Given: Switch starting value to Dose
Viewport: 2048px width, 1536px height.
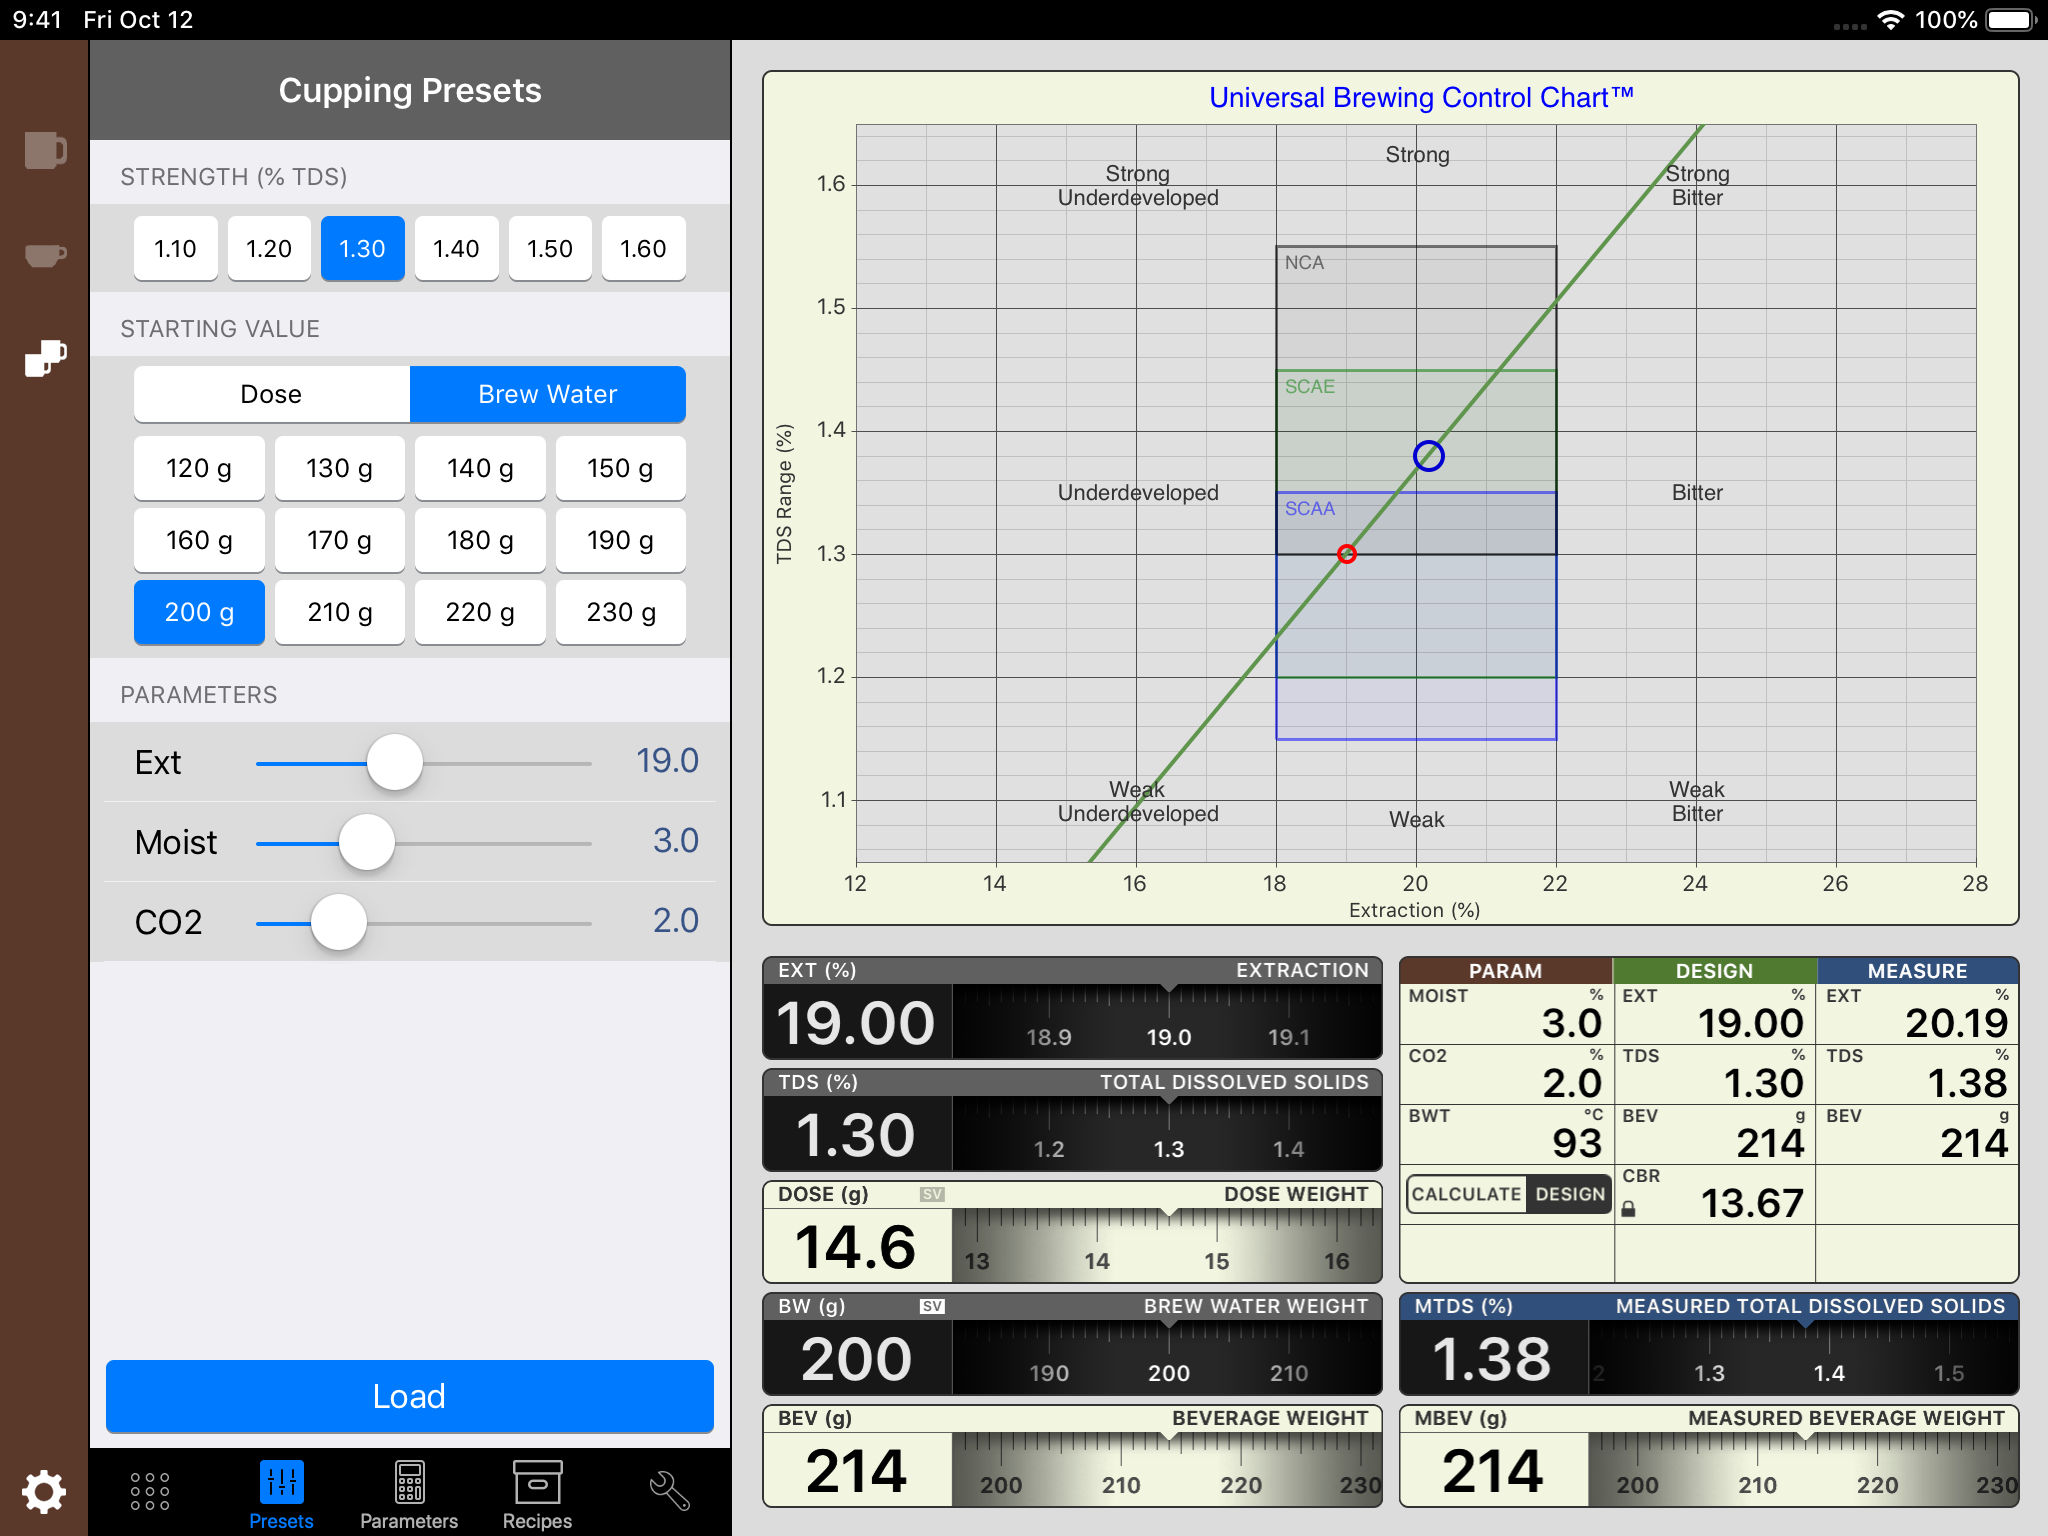Looking at the screenshot, I should (271, 394).
